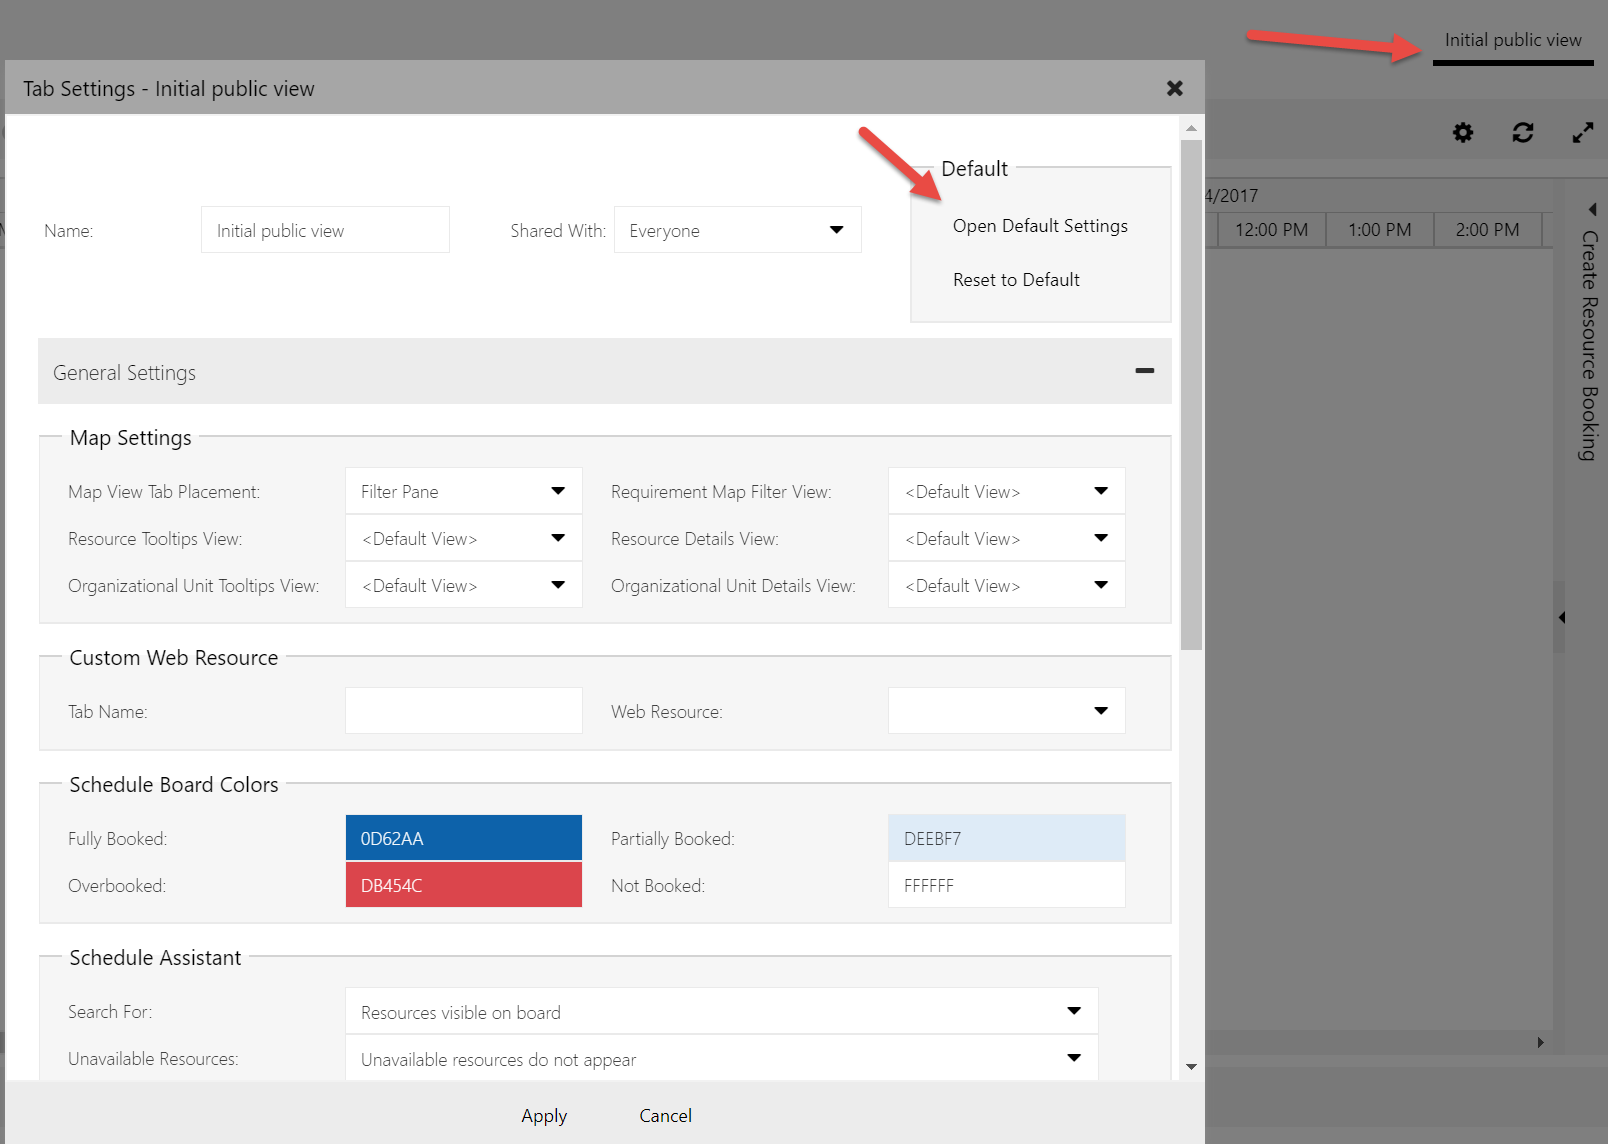Open the Shared With dropdown
The width and height of the screenshot is (1608, 1144).
pyautogui.click(x=737, y=230)
